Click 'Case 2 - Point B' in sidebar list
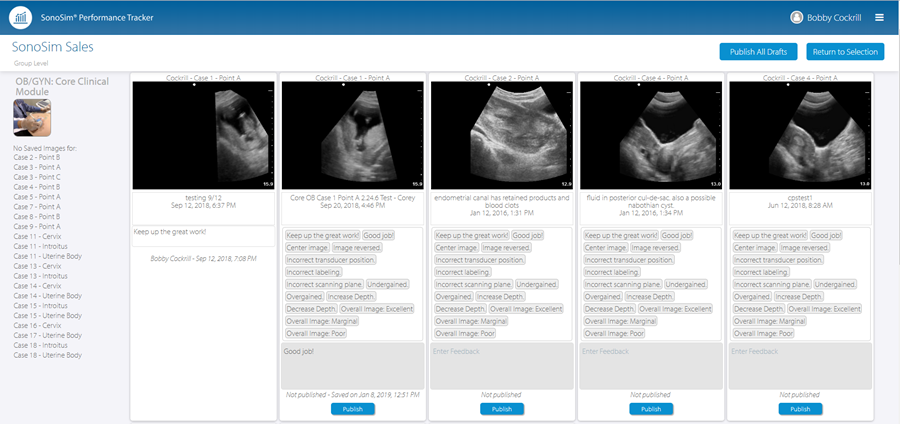This screenshot has height=424, width=900. tap(37, 157)
